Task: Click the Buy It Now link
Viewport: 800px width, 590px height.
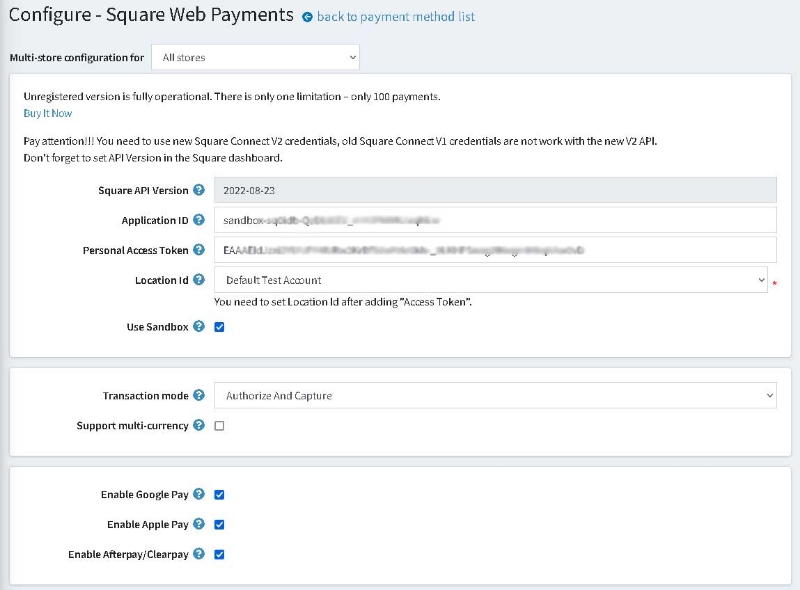Action: (x=48, y=113)
